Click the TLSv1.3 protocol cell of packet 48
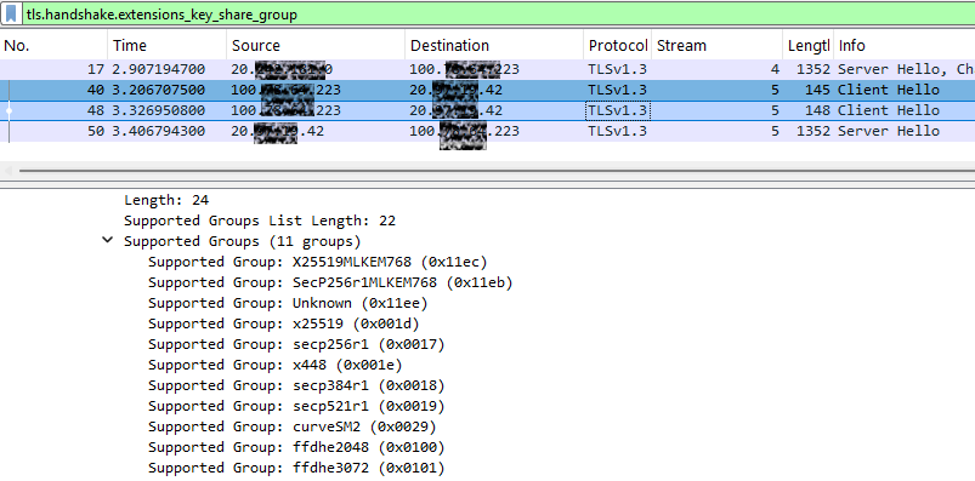Screen dimensions: 975x481 (617, 111)
